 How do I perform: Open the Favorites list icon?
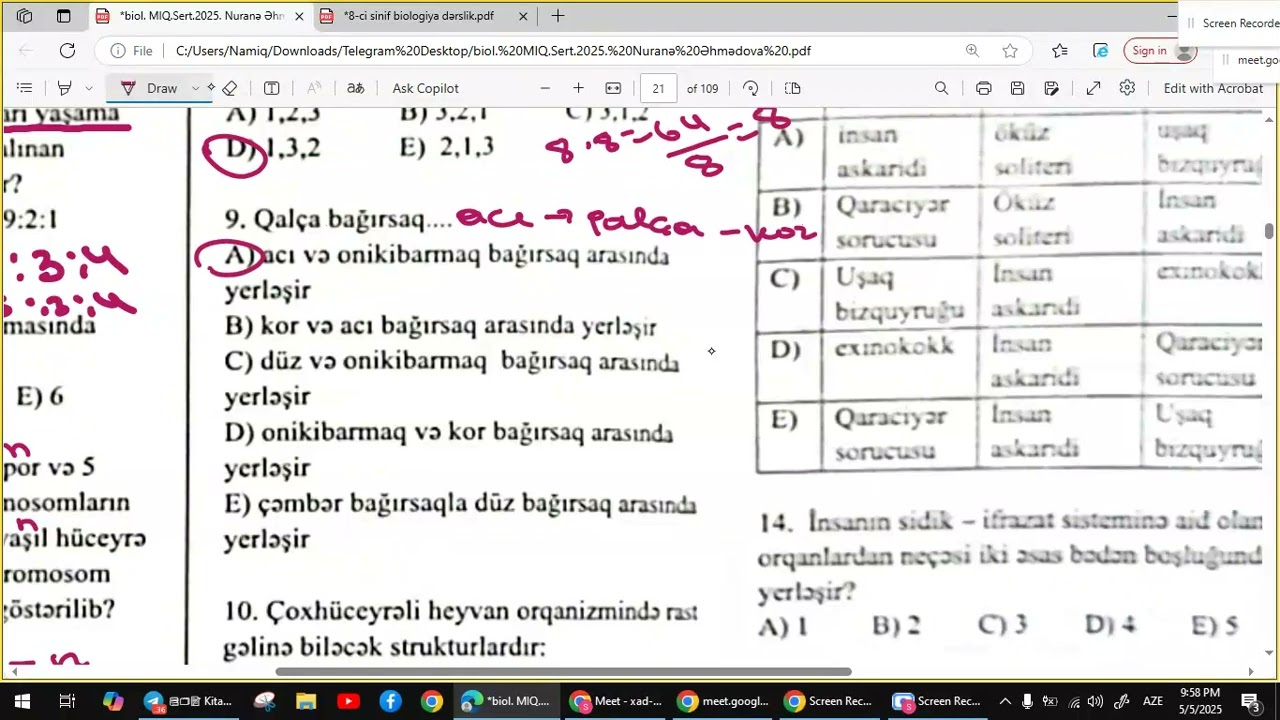[1060, 51]
